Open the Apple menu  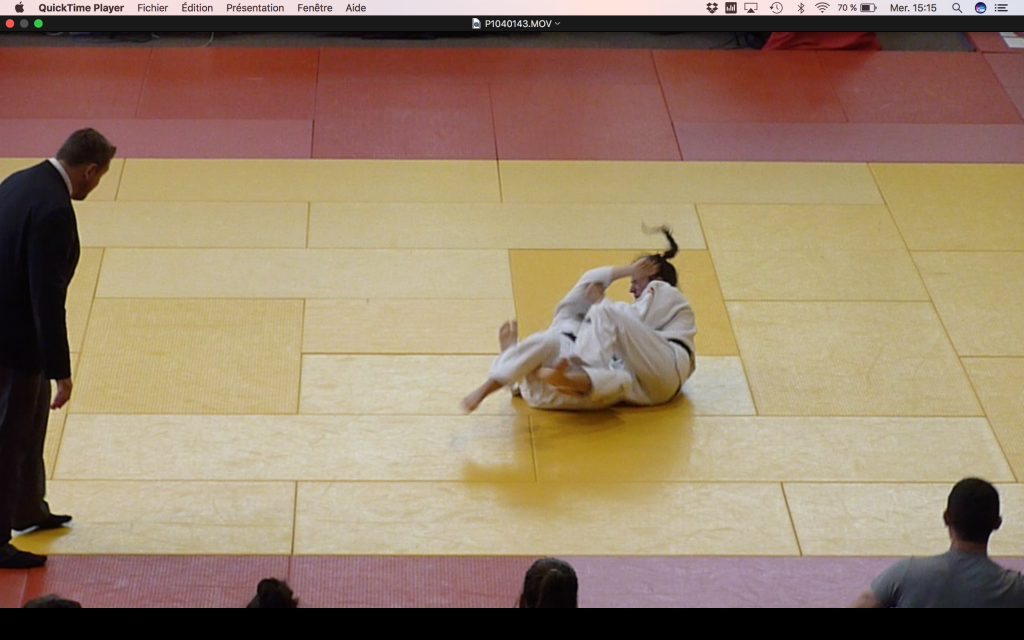point(19,8)
